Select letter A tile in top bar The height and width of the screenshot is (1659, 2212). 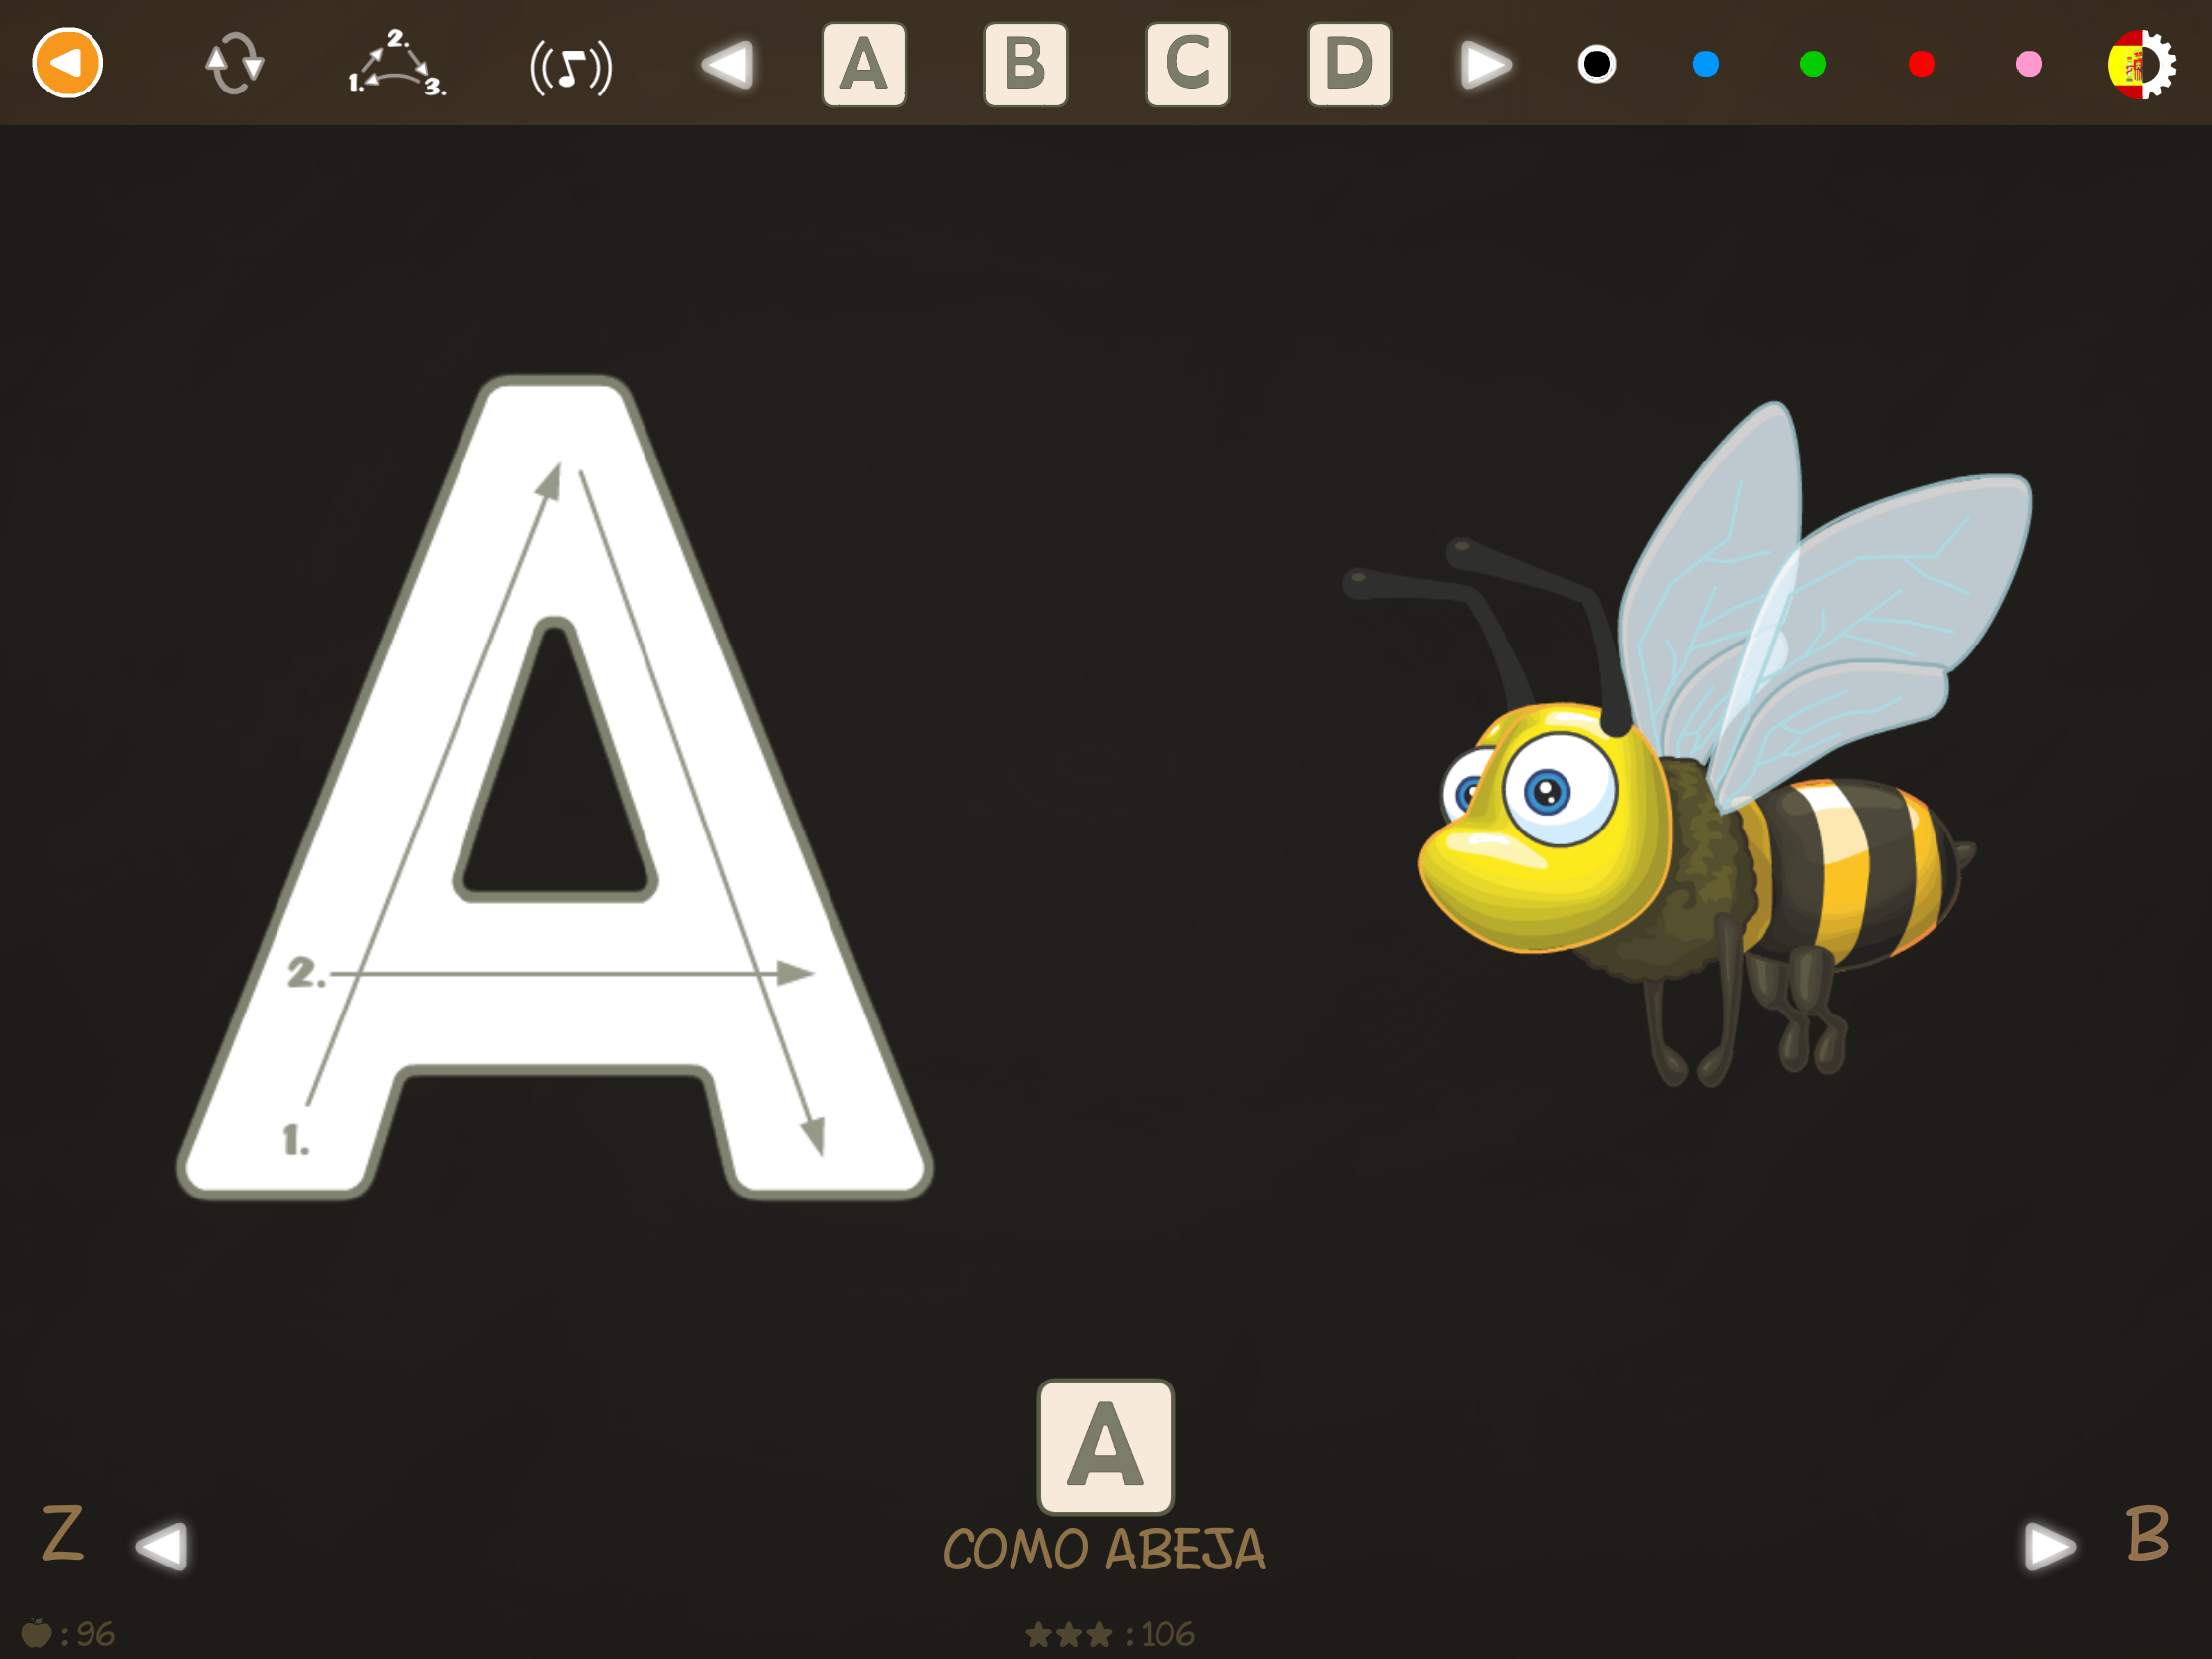[x=864, y=64]
